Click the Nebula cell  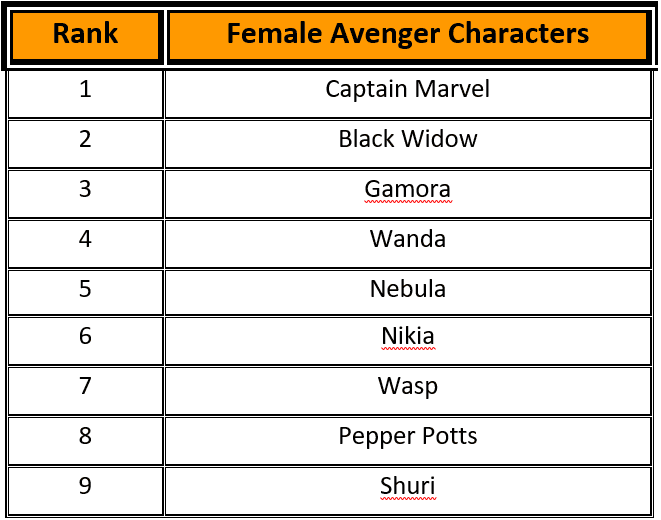click(408, 292)
